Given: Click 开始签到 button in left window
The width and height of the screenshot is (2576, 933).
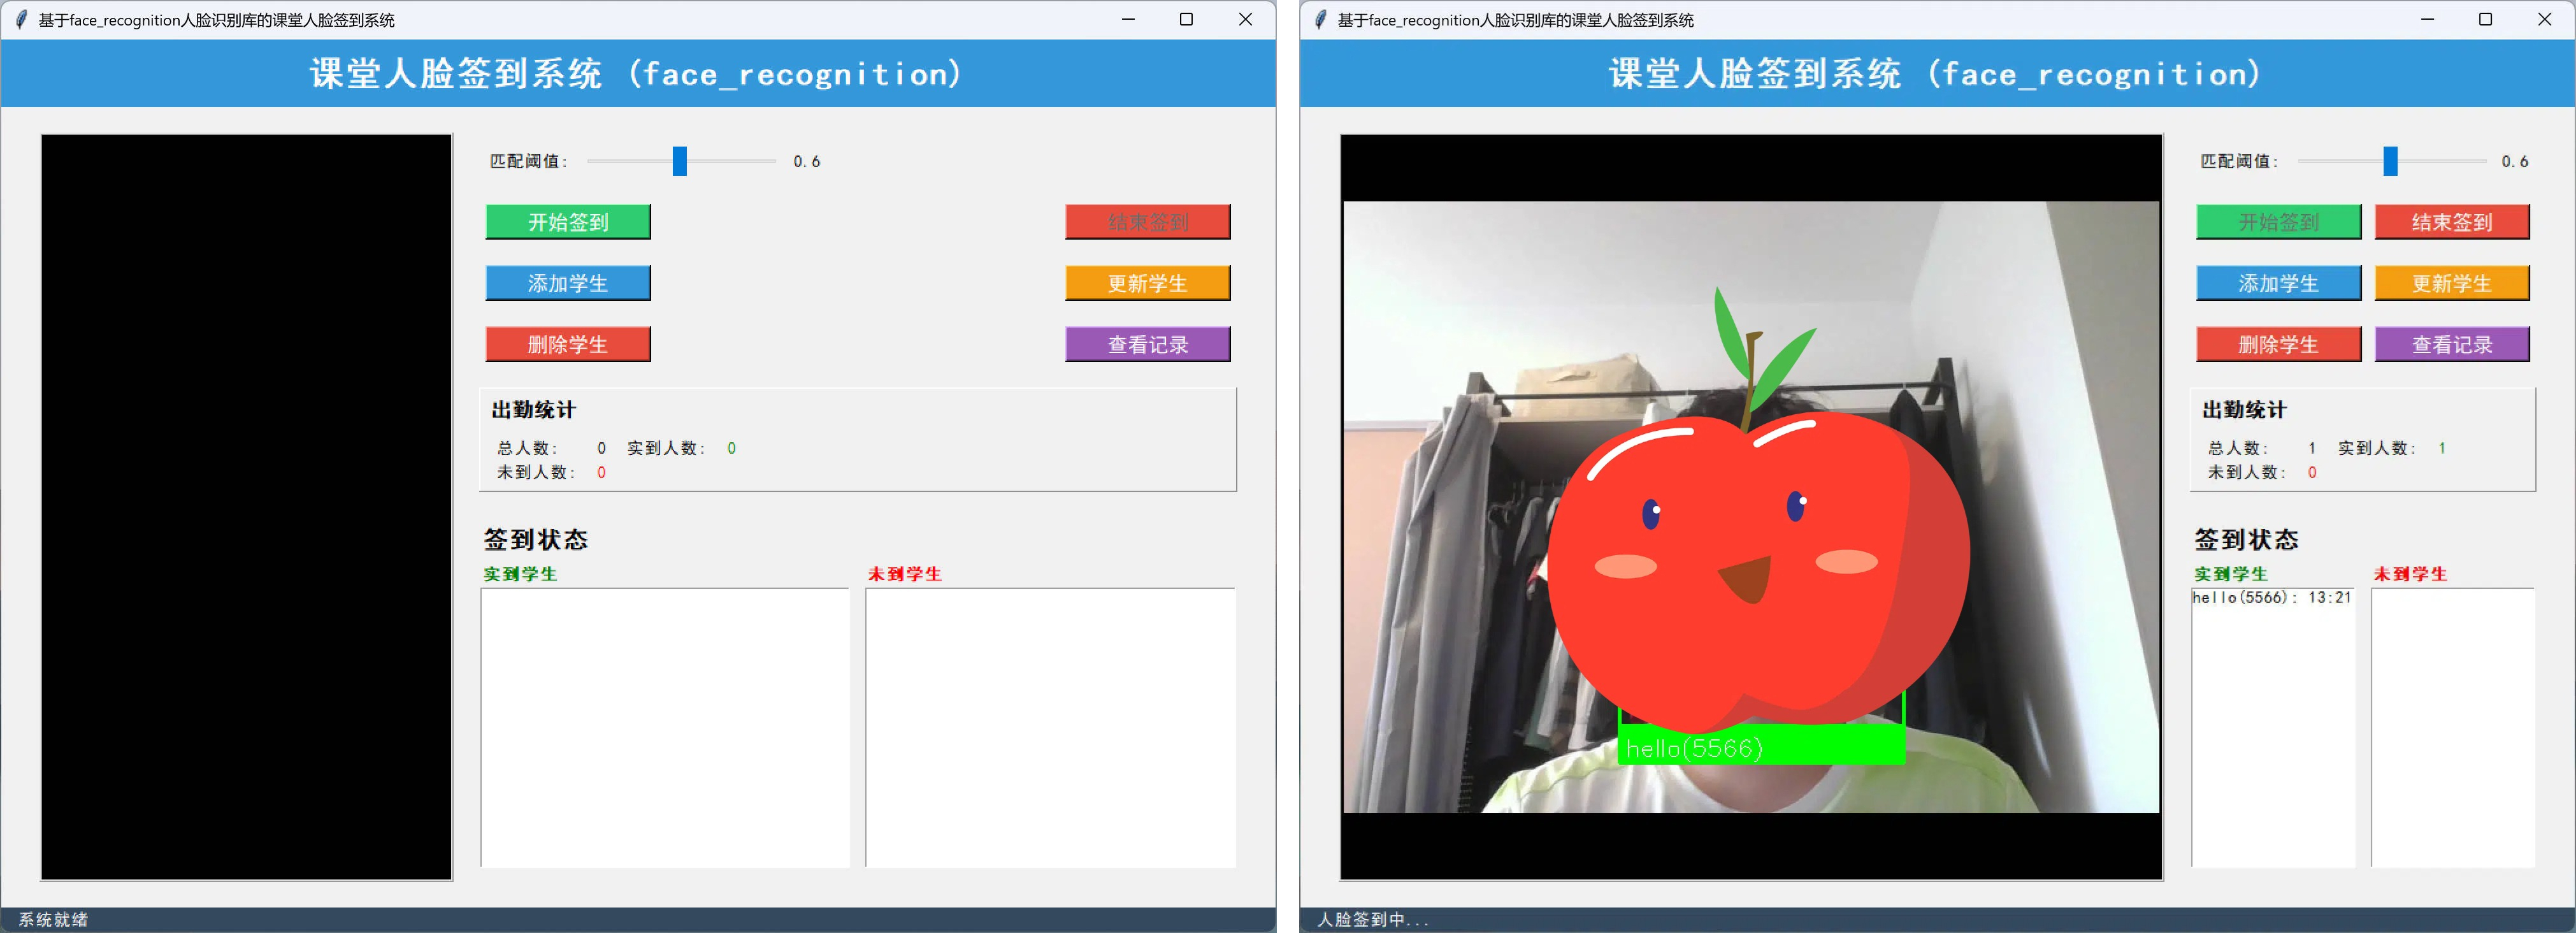Looking at the screenshot, I should (568, 222).
